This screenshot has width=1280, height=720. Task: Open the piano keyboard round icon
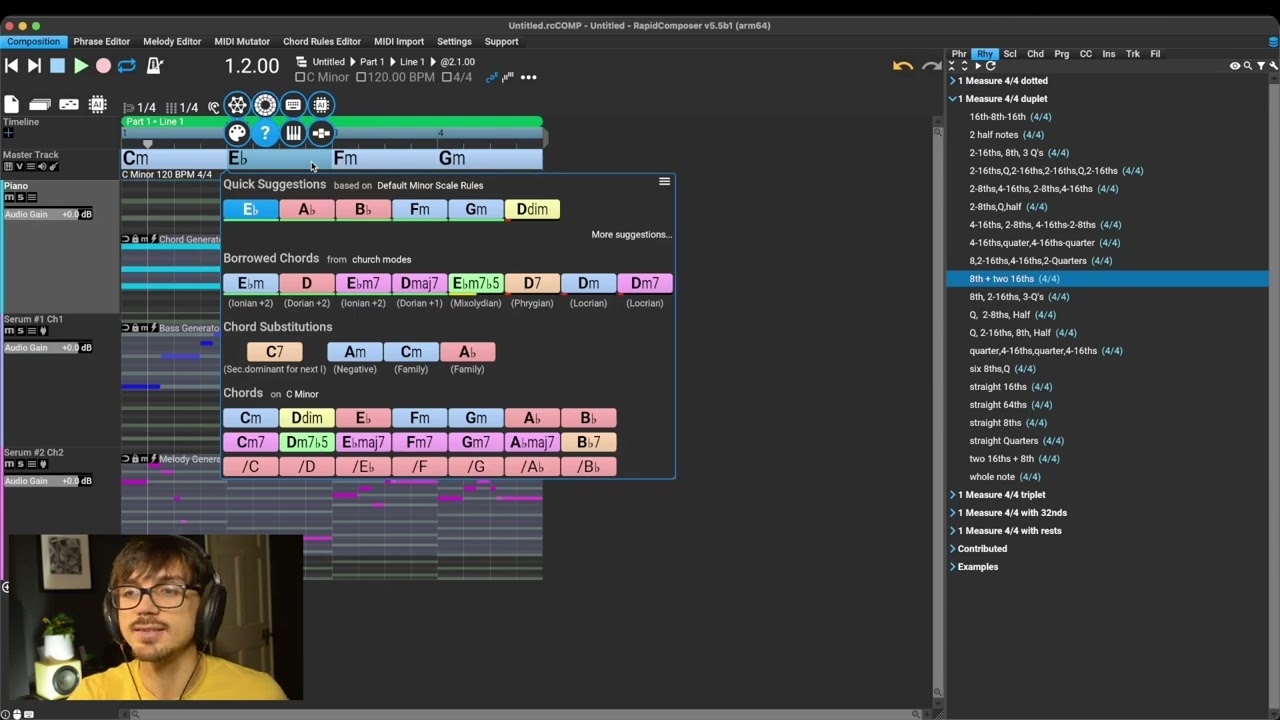(x=293, y=133)
